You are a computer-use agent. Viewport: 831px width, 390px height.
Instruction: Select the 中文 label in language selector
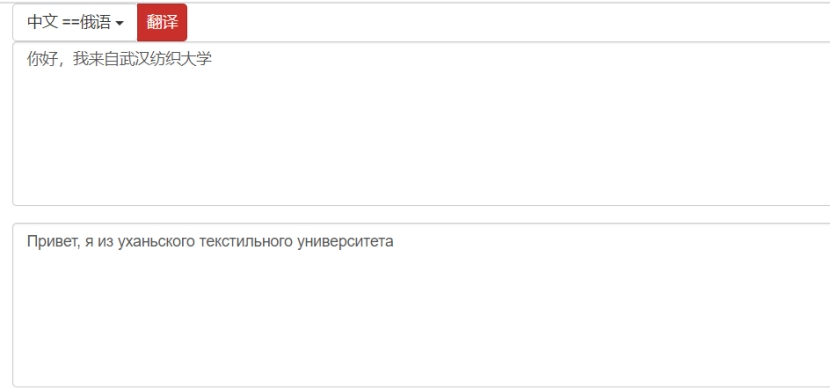click(42, 22)
